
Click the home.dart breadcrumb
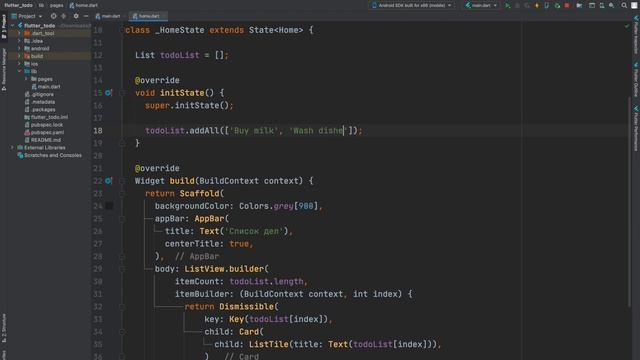[84, 6]
